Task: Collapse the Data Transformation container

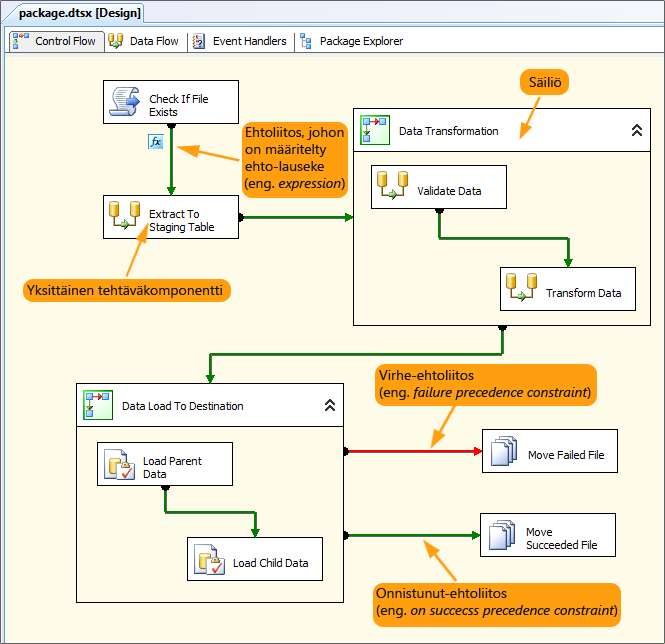Action: 637,130
